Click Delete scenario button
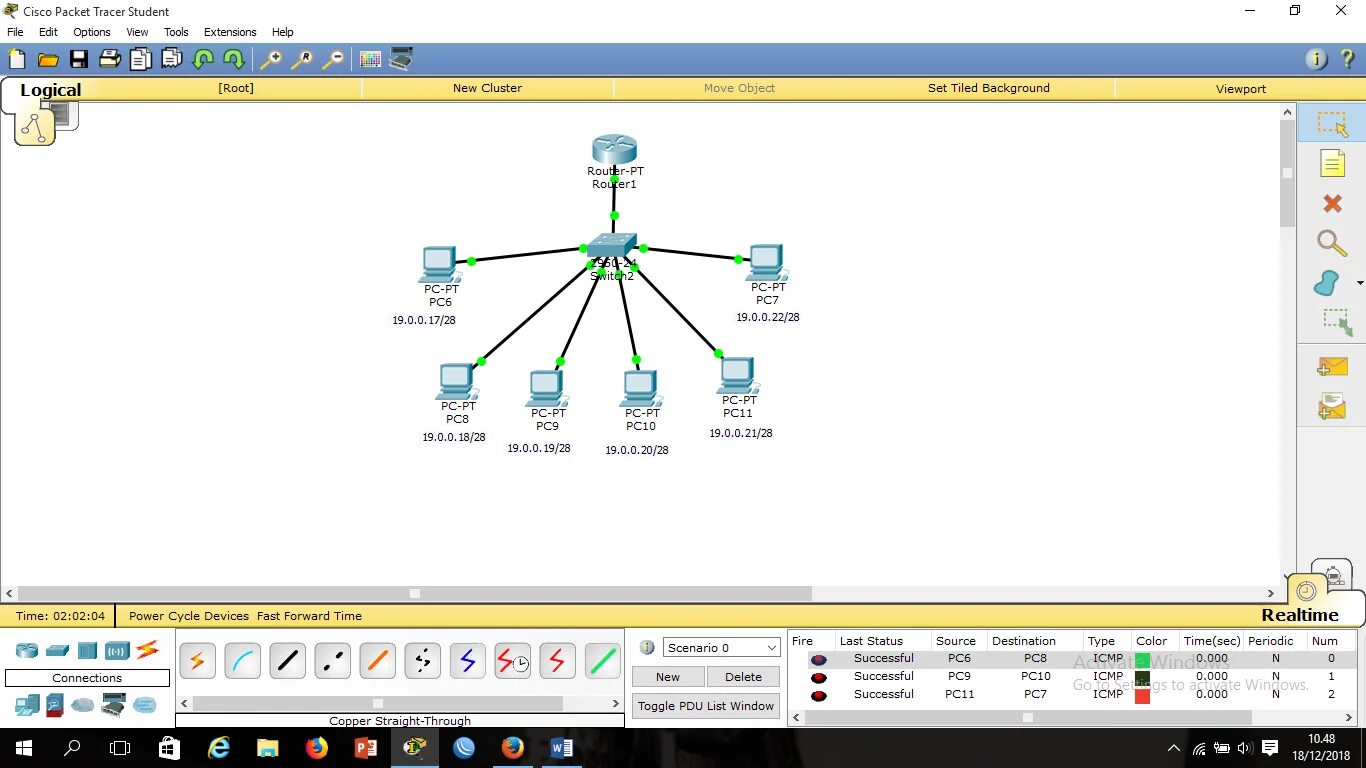 click(743, 677)
